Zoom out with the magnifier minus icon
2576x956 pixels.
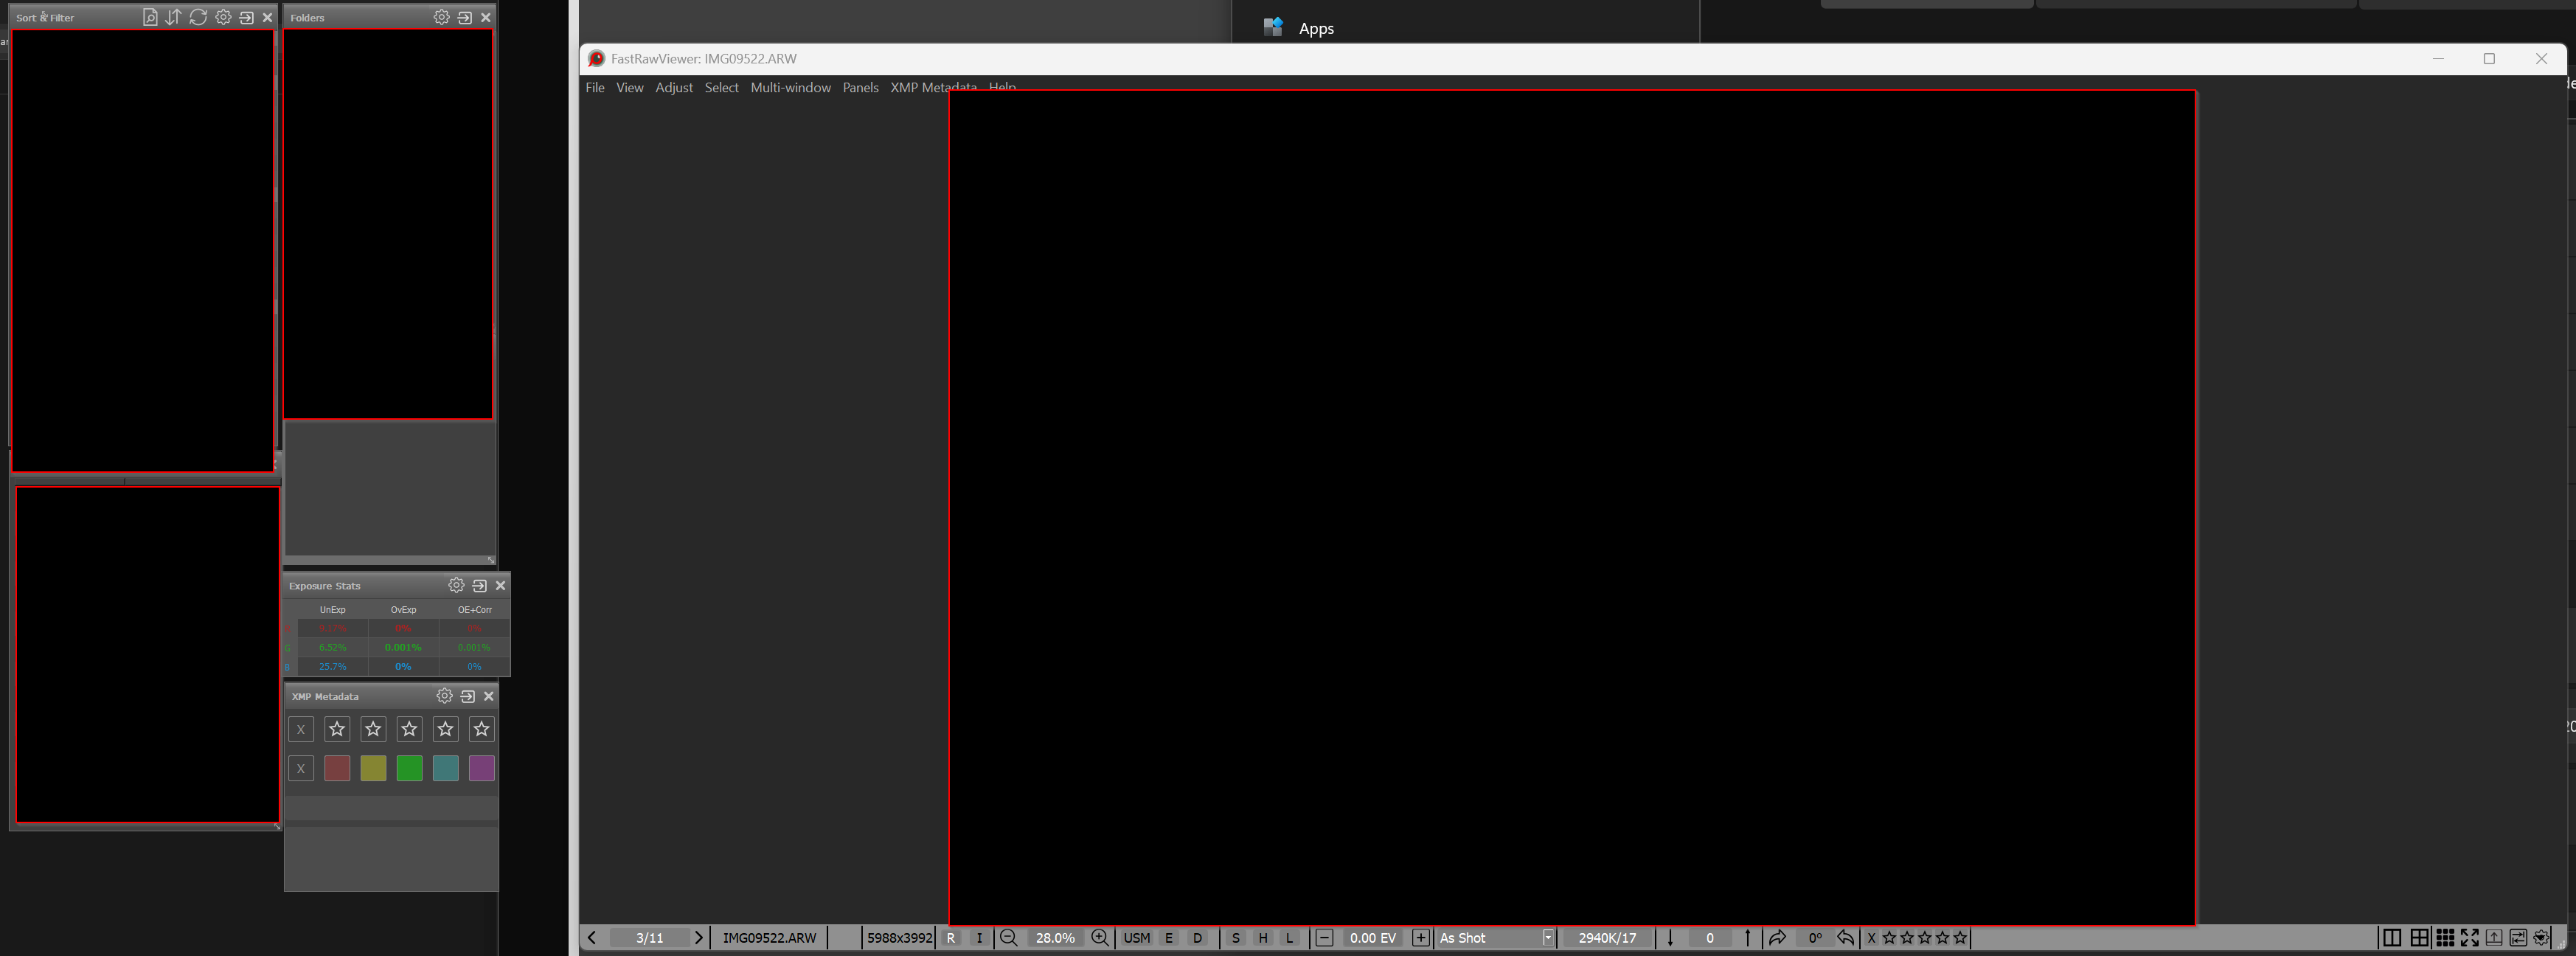[1008, 938]
